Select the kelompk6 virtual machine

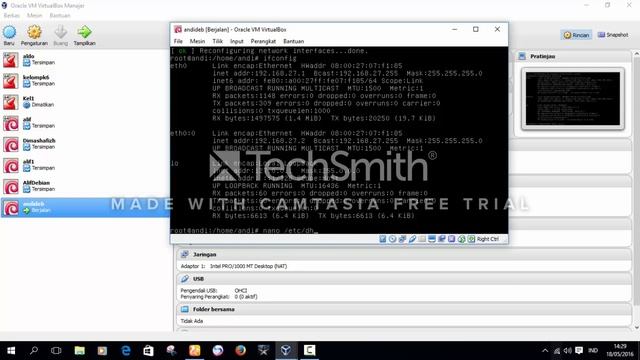(85, 81)
